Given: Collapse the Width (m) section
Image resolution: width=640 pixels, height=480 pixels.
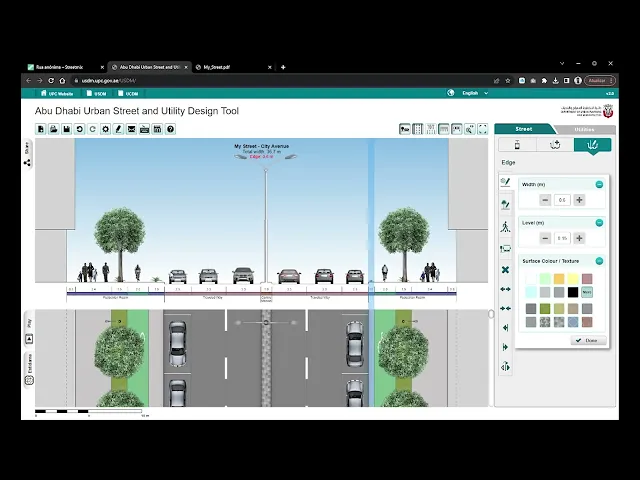Looking at the screenshot, I should 599,184.
